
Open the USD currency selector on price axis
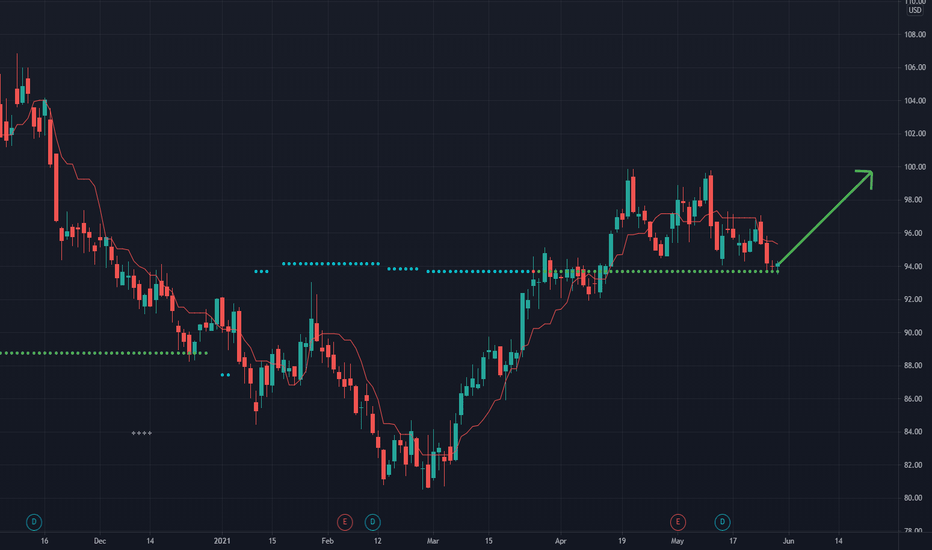914,11
